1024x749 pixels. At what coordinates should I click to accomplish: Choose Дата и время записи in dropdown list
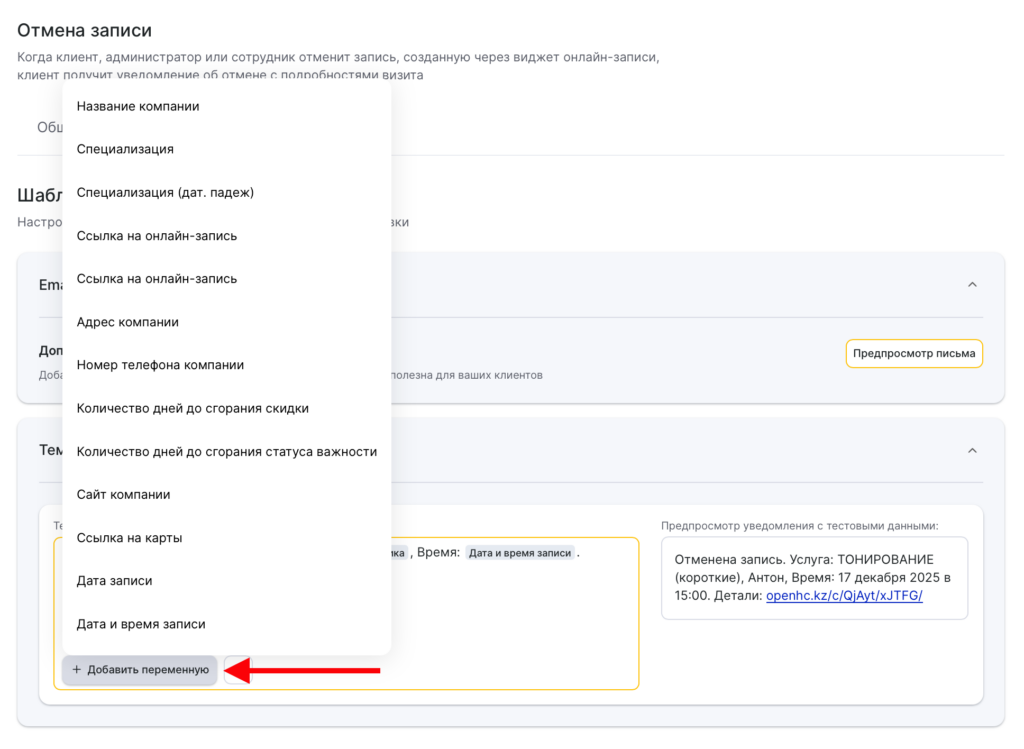click(141, 623)
